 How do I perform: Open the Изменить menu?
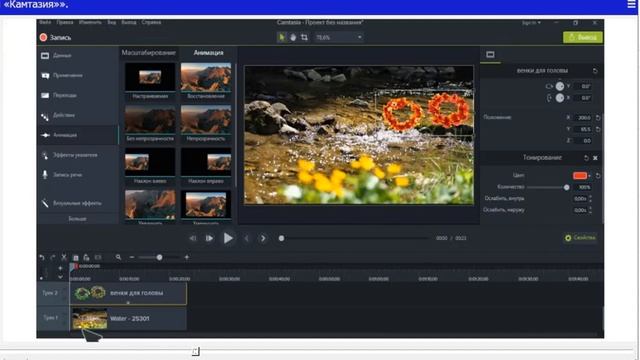(x=90, y=22)
